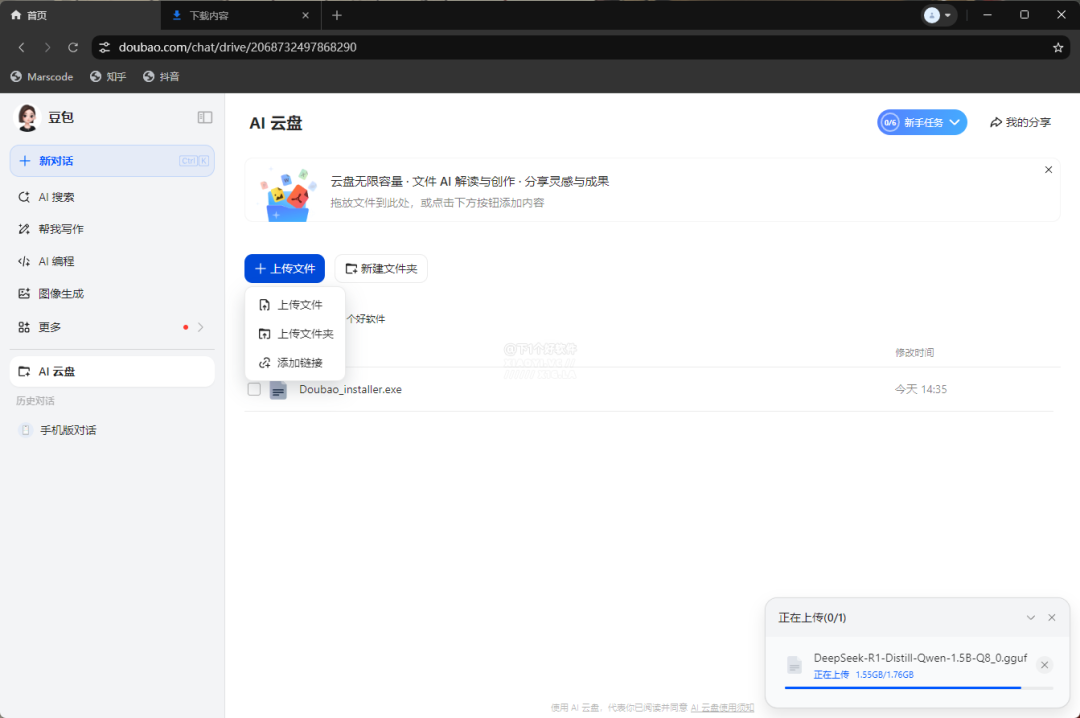Close the cloud drive promo banner
The image size is (1080, 718).
pyautogui.click(x=1048, y=170)
